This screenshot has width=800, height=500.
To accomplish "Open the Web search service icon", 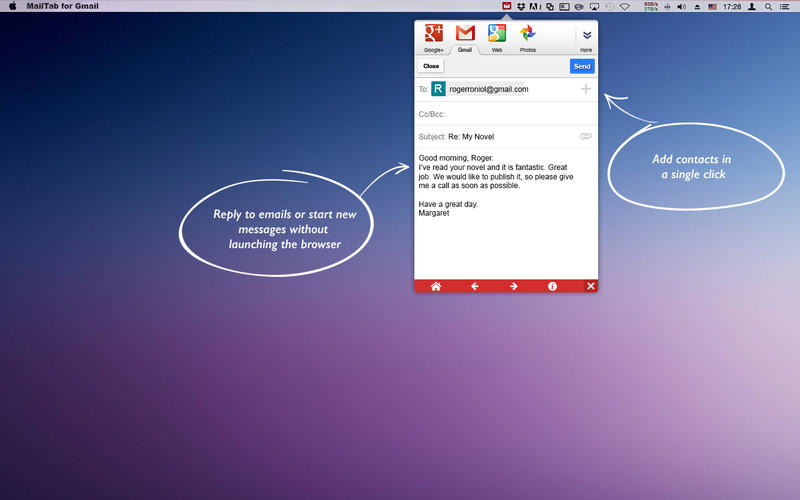I will (496, 34).
